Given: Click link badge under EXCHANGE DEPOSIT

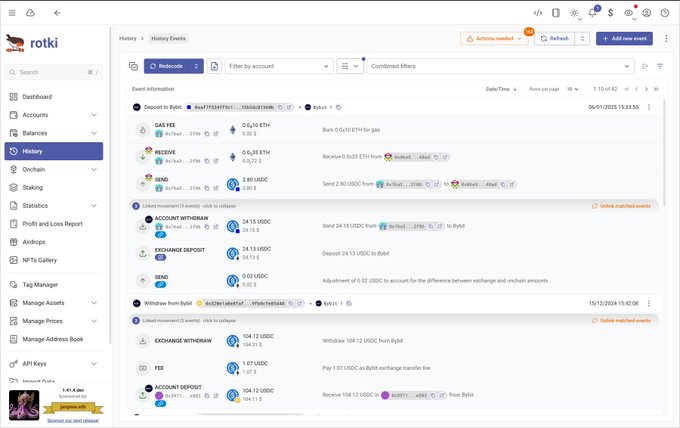Looking at the screenshot, I should pyautogui.click(x=160, y=257).
